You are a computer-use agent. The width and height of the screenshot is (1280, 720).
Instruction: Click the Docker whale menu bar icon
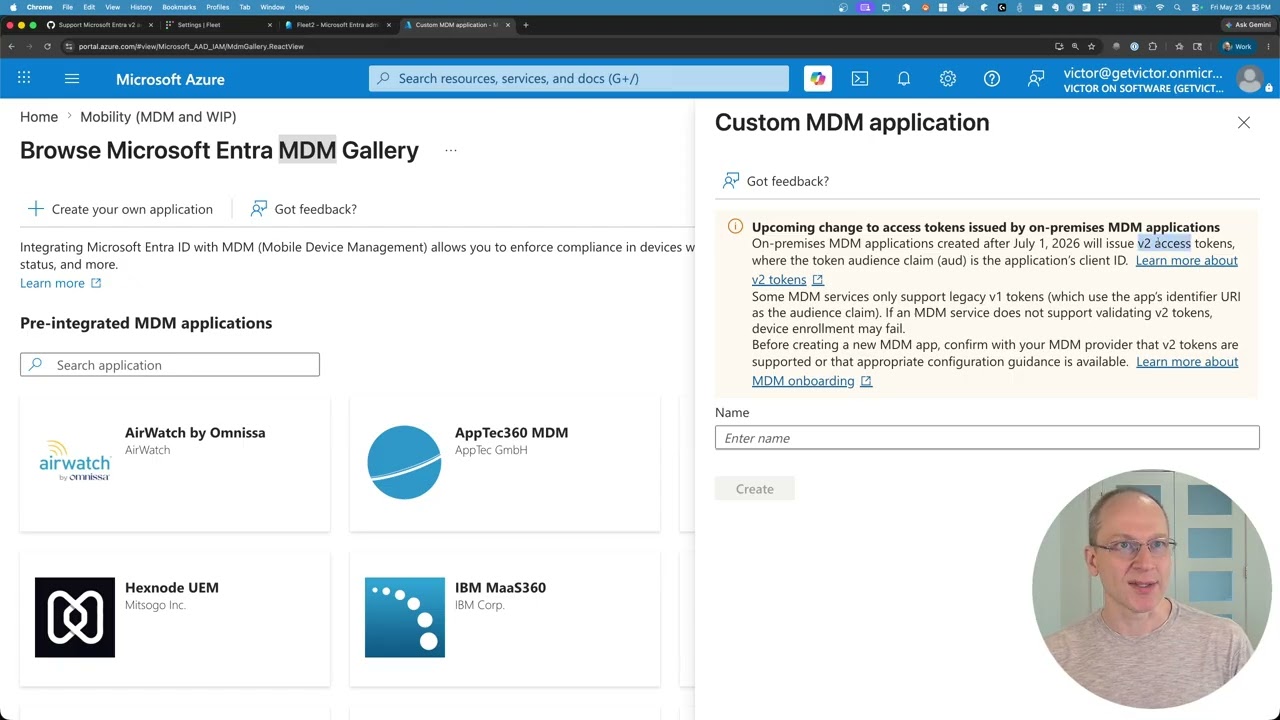tap(963, 7)
